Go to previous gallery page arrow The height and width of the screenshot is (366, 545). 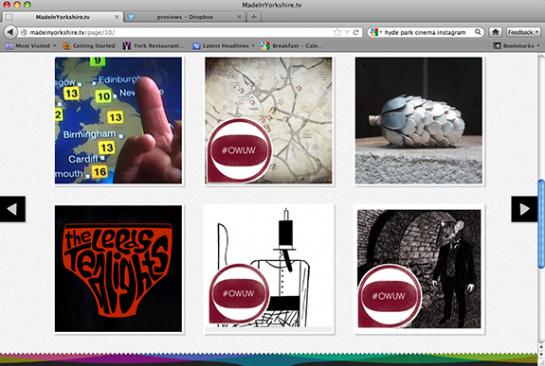pyautogui.click(x=13, y=209)
